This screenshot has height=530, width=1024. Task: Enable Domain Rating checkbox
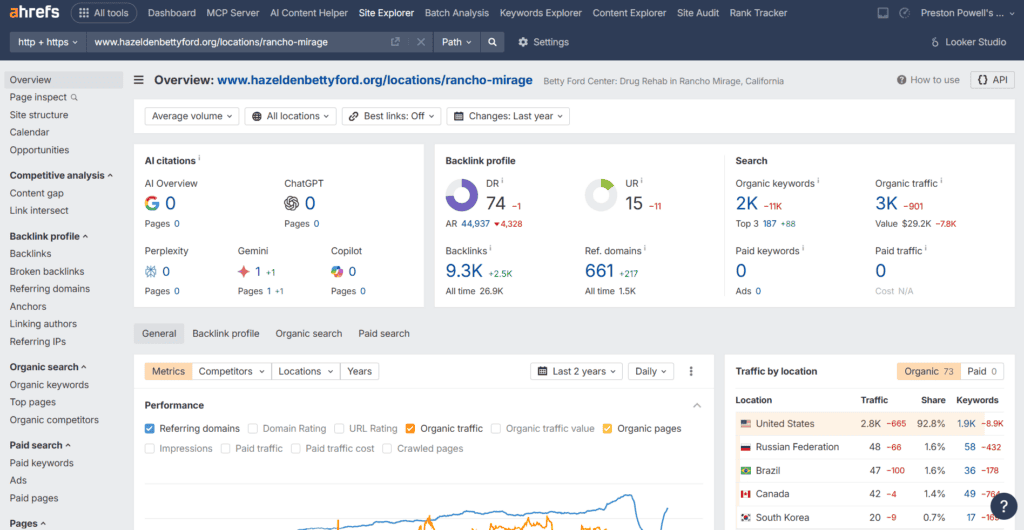pos(253,429)
